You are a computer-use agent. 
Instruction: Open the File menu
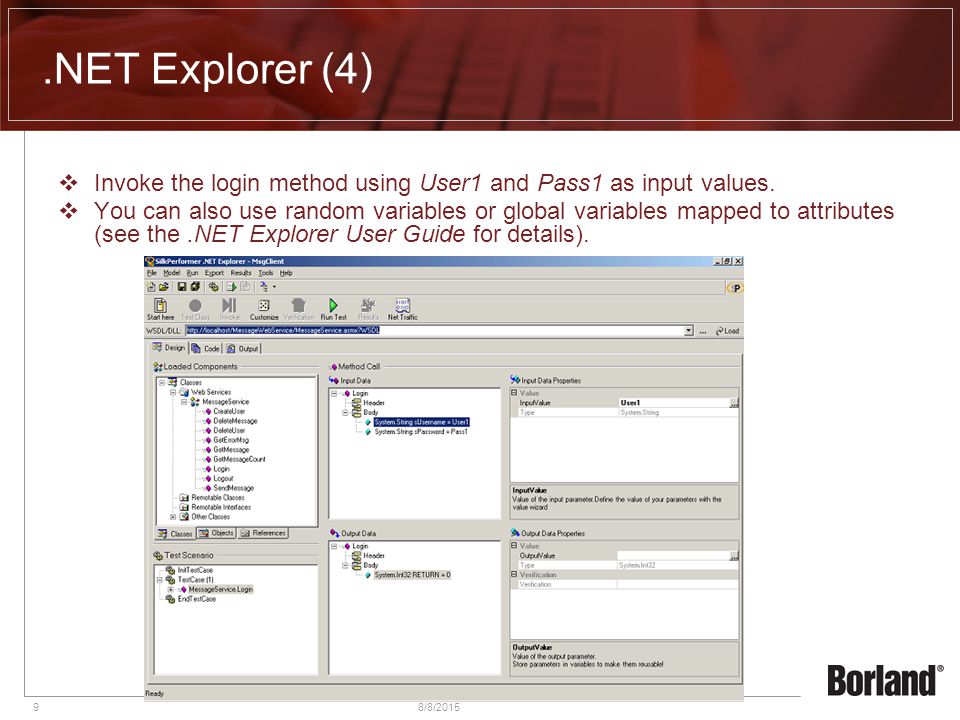tap(151, 273)
